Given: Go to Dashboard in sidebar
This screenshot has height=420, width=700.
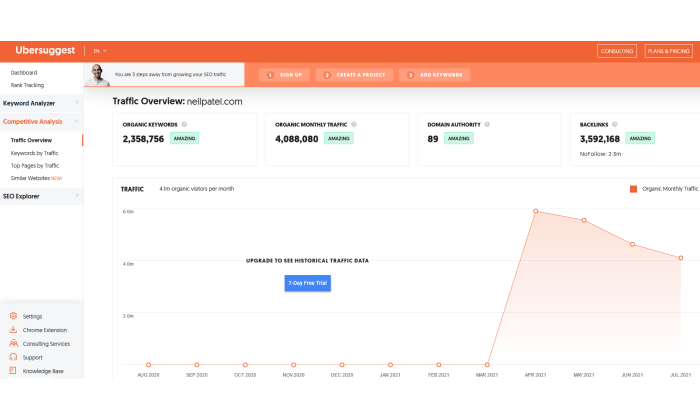Looking at the screenshot, I should (24, 72).
